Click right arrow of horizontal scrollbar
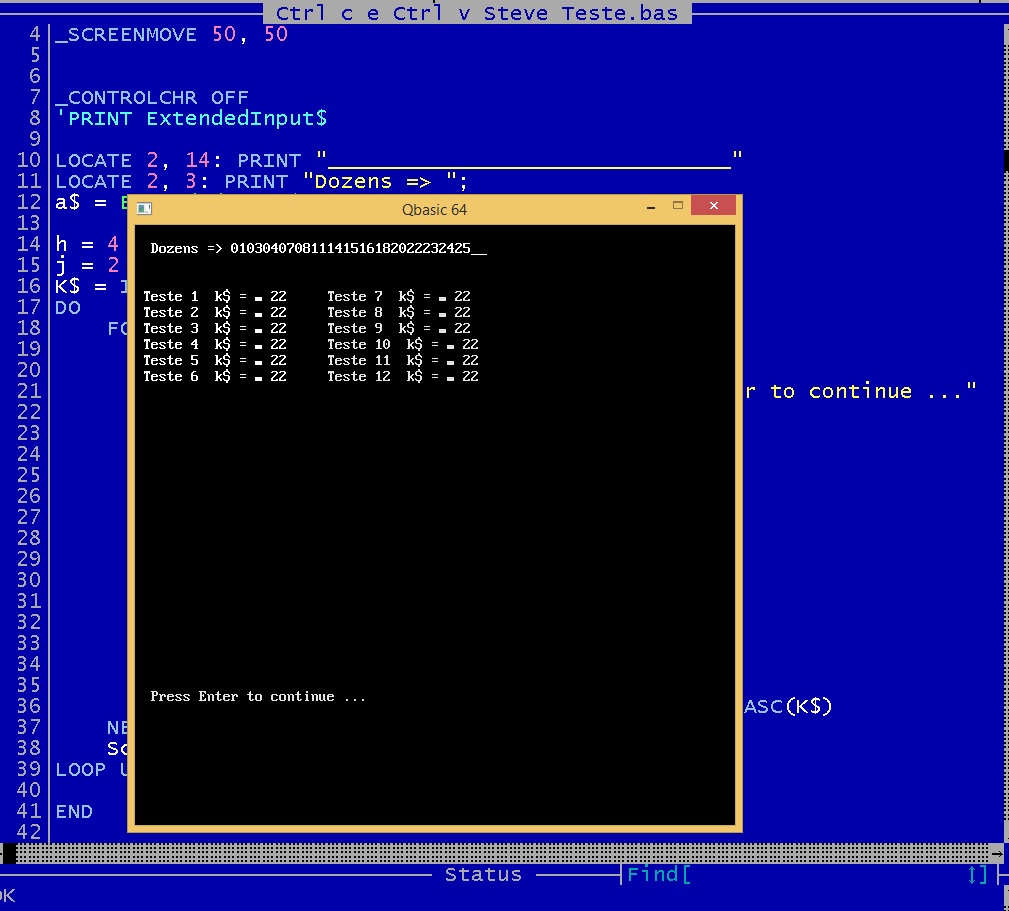Viewport: 1009px width, 911px height. point(996,853)
